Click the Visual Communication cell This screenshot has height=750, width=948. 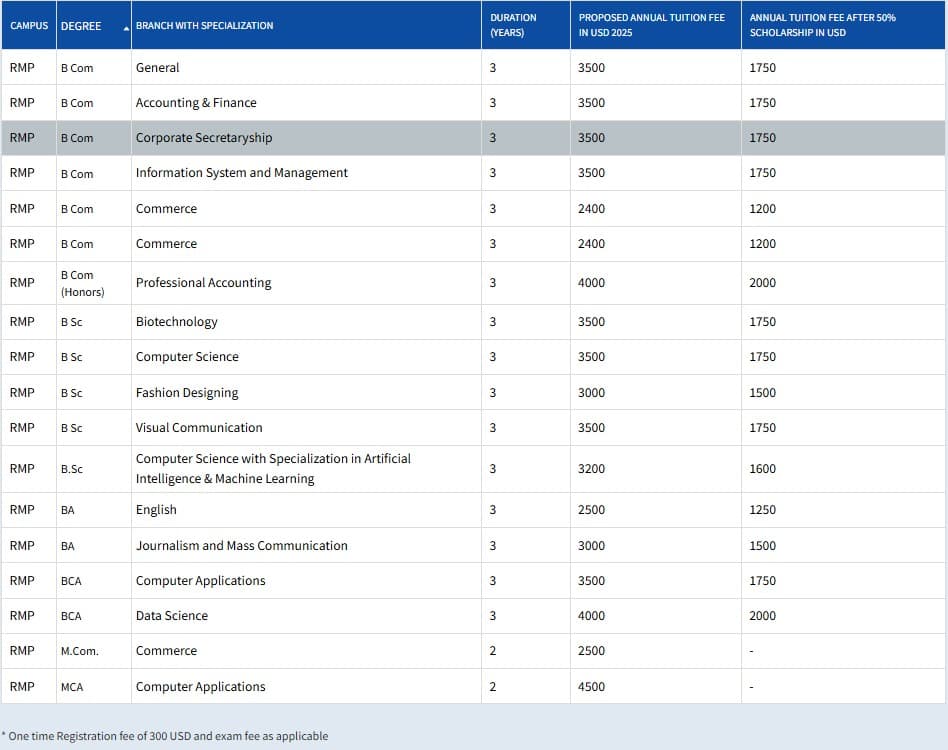(199, 428)
